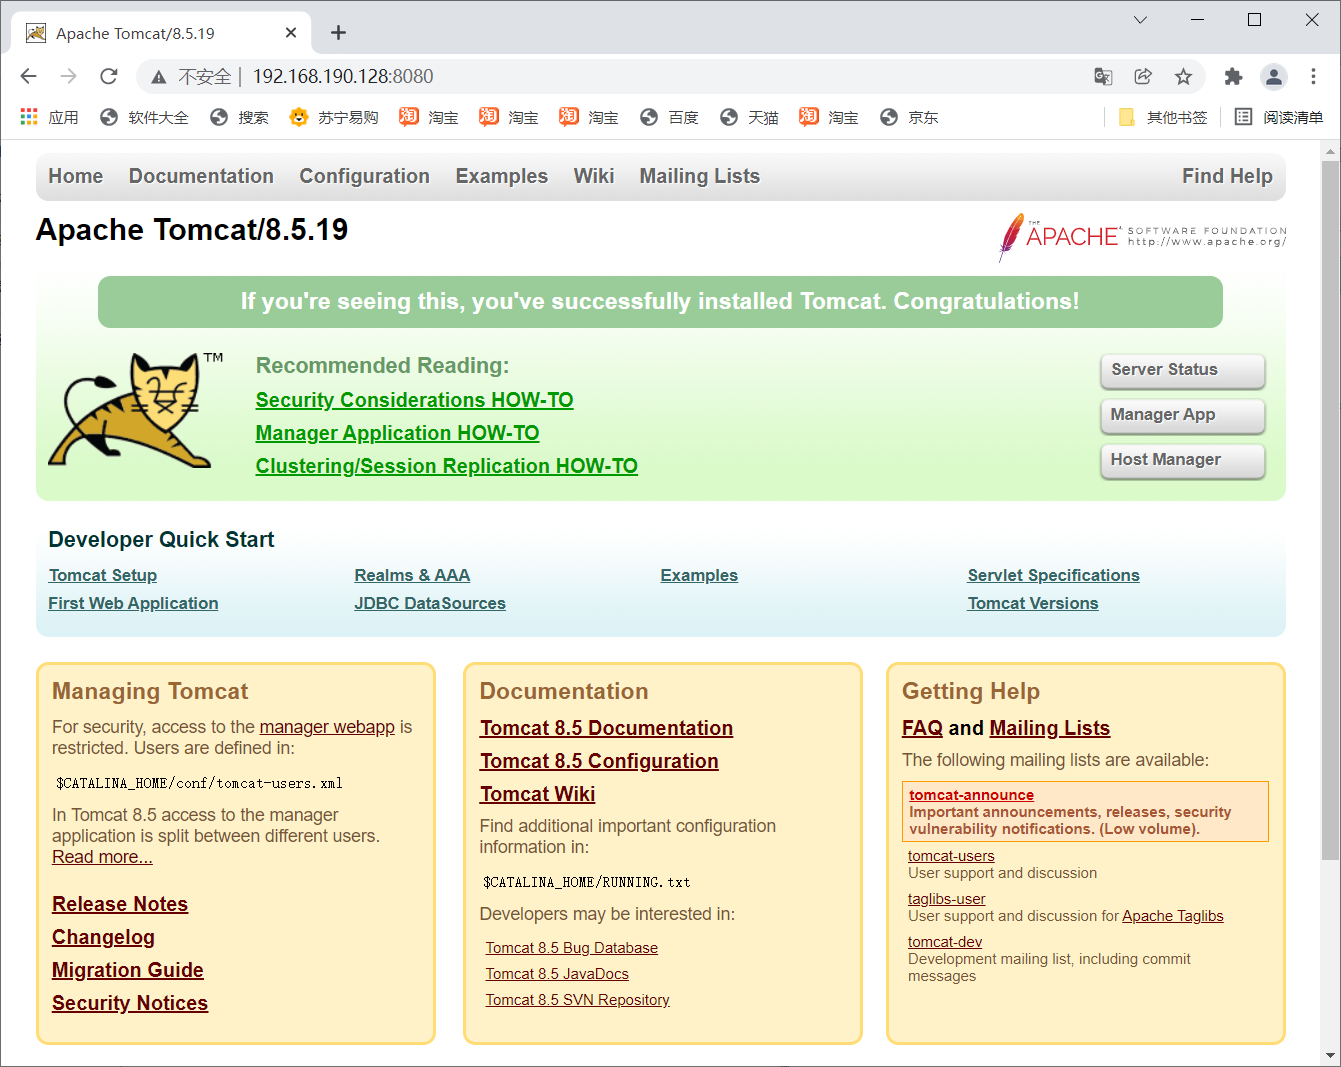Open the manager webapp link
Viewport: 1341px width, 1067px height.
(327, 727)
